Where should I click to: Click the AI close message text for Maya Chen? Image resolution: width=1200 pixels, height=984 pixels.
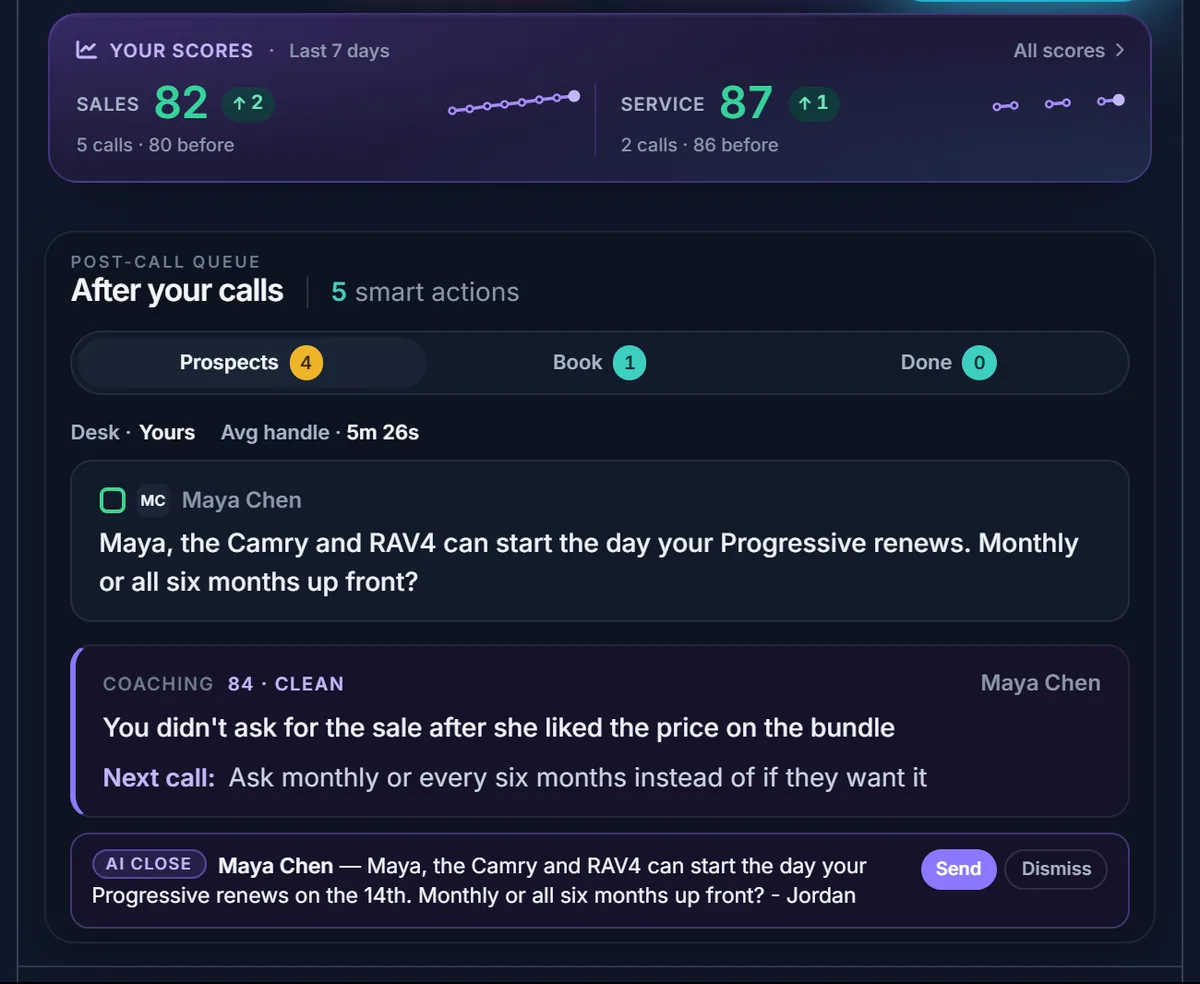pyautogui.click(x=479, y=880)
